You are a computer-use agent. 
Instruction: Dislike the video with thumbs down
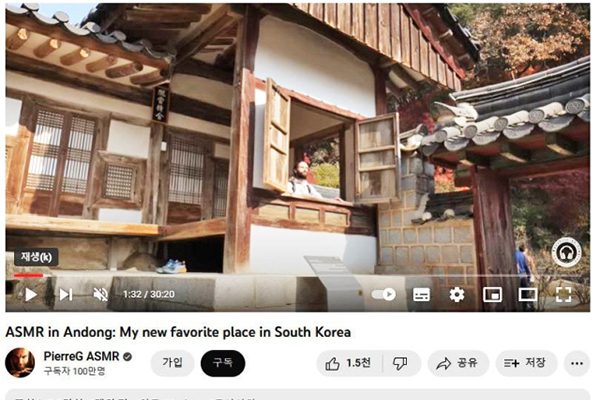pyautogui.click(x=401, y=363)
